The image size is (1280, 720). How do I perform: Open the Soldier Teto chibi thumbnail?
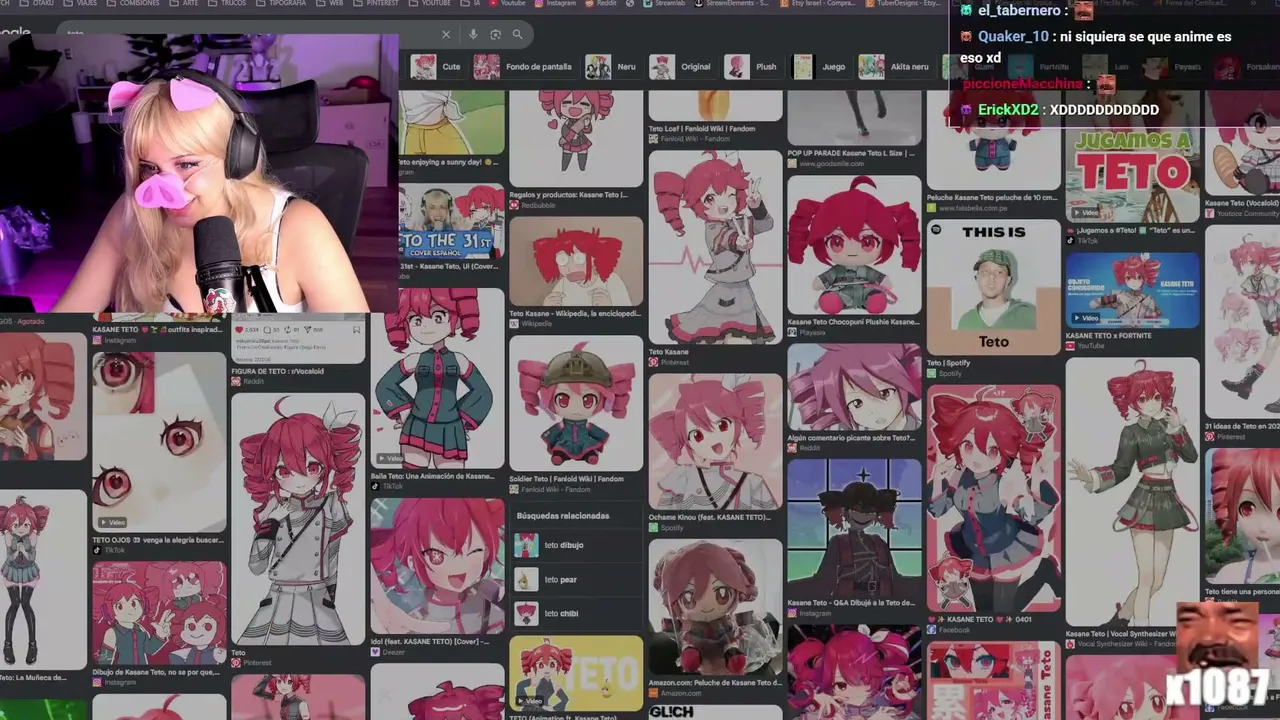coord(576,403)
